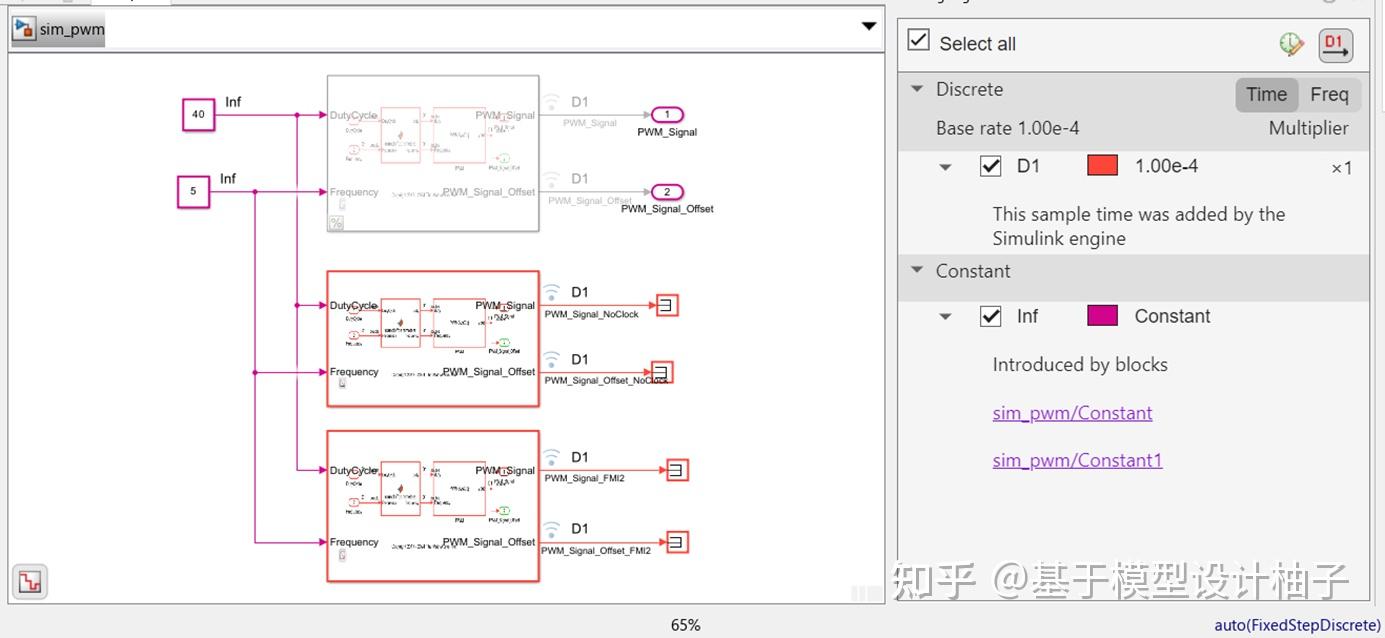
Task: Collapse the Constant section
Action: [x=918, y=270]
